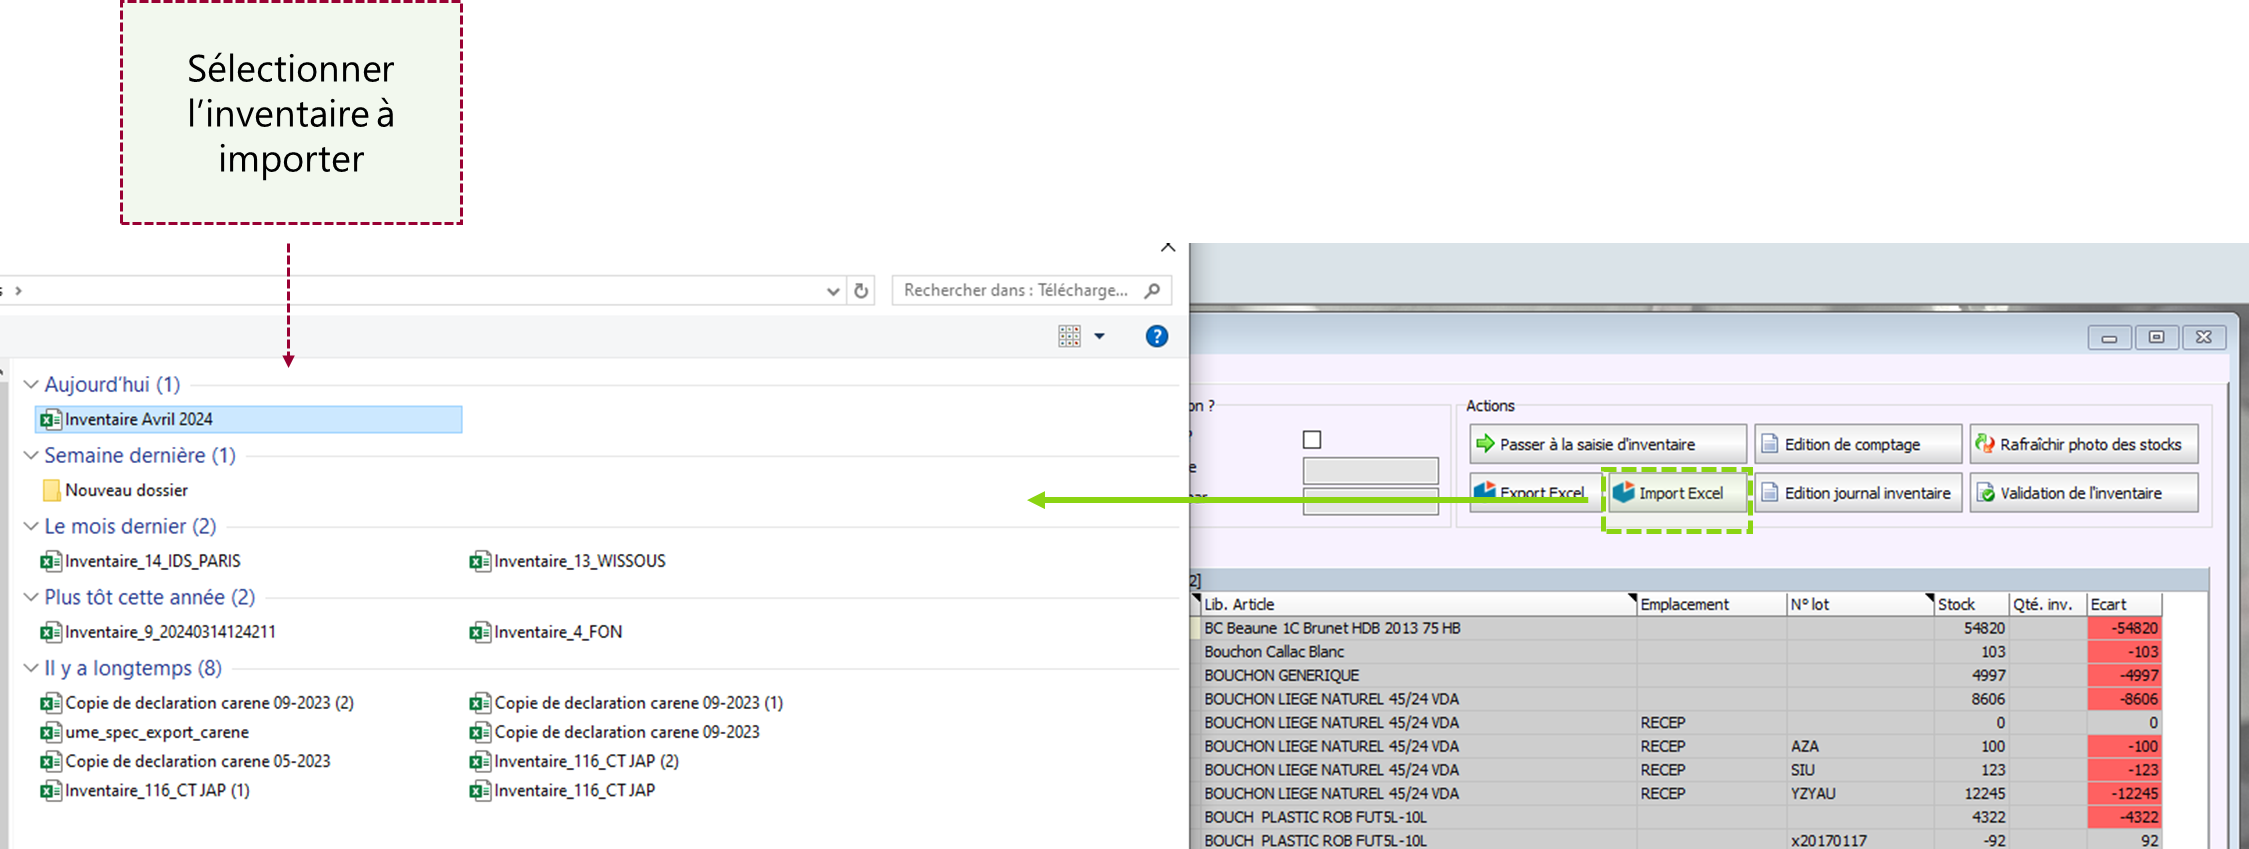Click the Ecart column header

tap(2123, 604)
